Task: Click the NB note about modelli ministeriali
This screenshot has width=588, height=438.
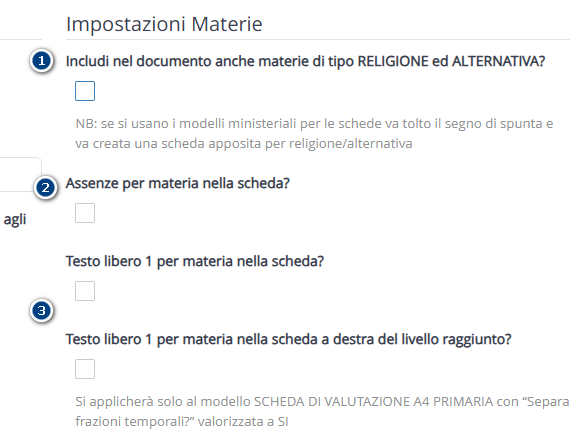Action: [x=314, y=134]
